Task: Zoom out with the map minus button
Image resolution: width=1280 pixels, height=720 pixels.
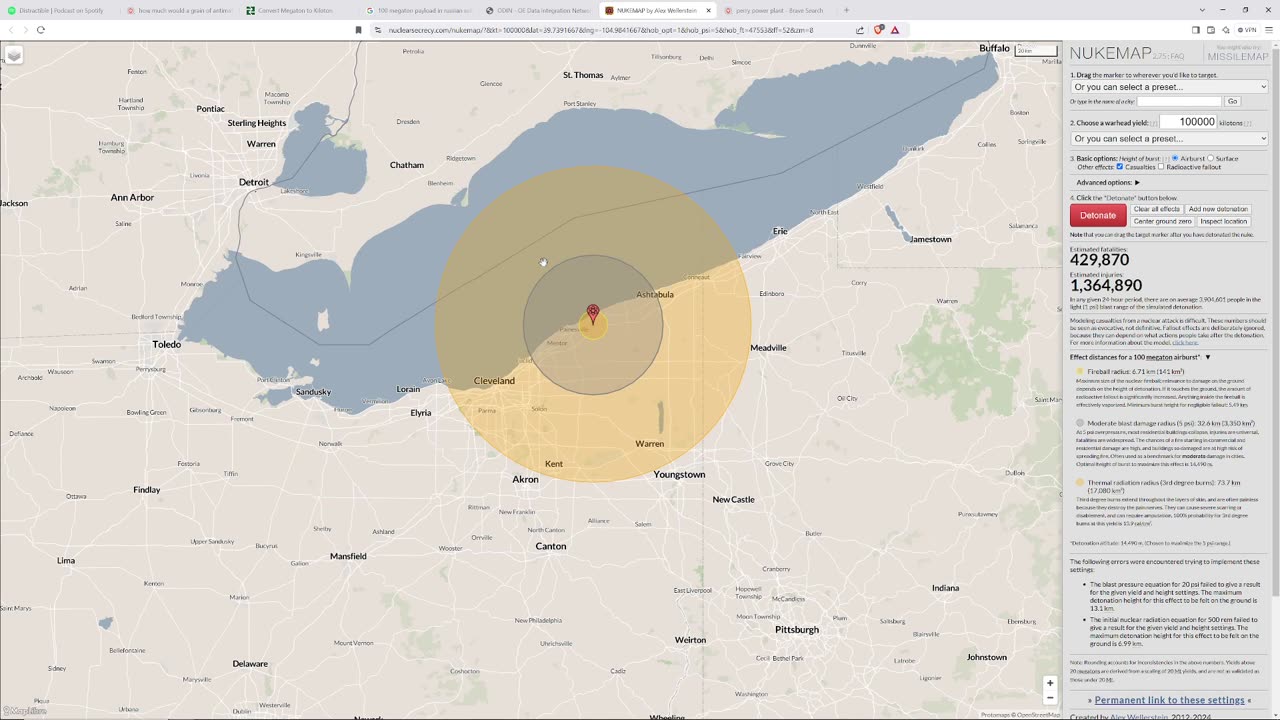Action: (x=1050, y=698)
